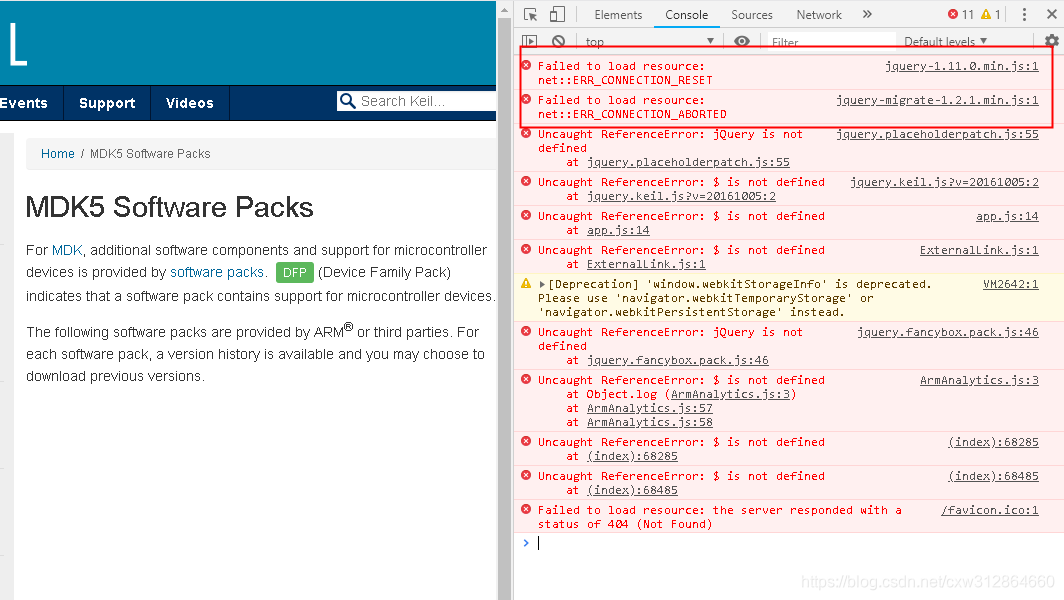Screen dimensions: 1064x600
Task: Open the DevTools three-dot customize menu
Action: pos(1024,14)
